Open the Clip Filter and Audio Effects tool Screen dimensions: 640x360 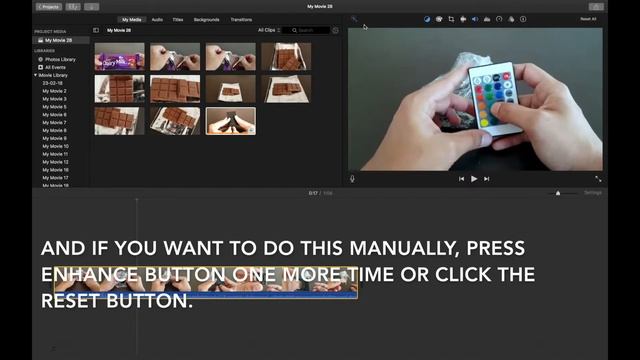(511, 19)
